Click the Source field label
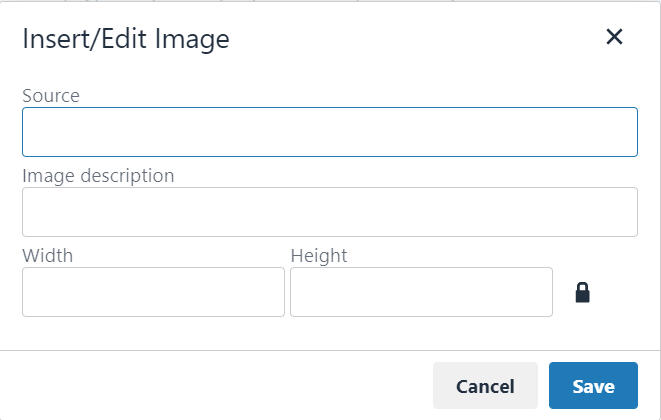Screen dimensions: 661x420 click(x=51, y=96)
